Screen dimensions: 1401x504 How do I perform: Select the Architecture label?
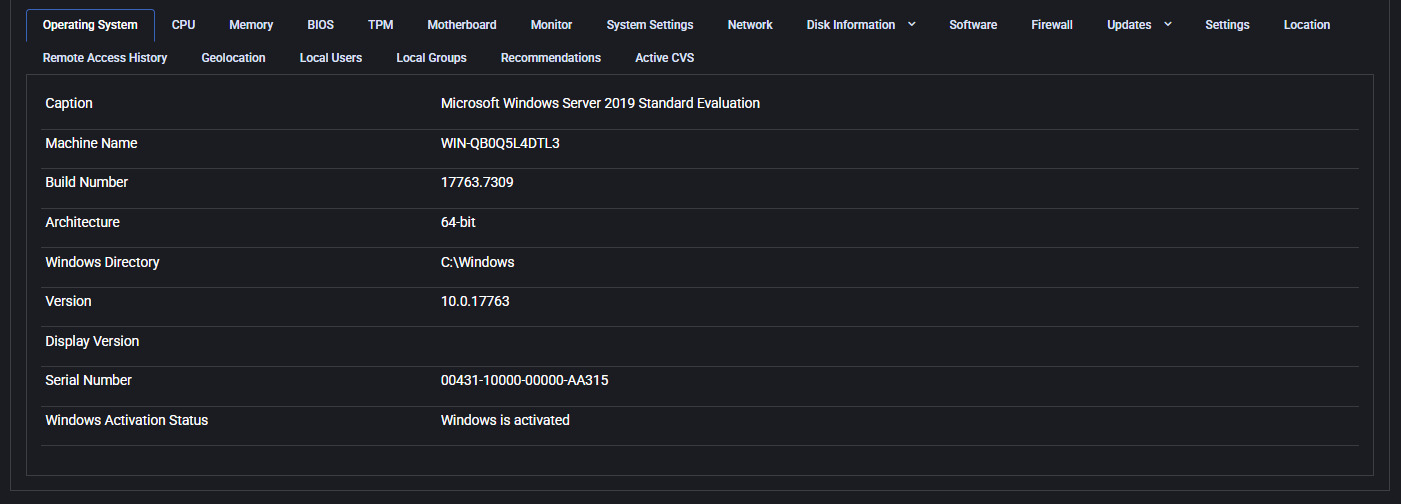tap(82, 222)
